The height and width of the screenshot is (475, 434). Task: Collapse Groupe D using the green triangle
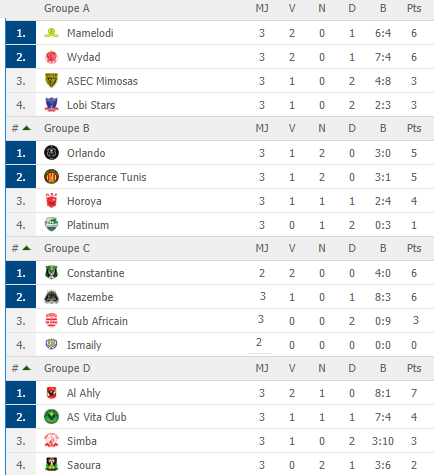(26, 368)
